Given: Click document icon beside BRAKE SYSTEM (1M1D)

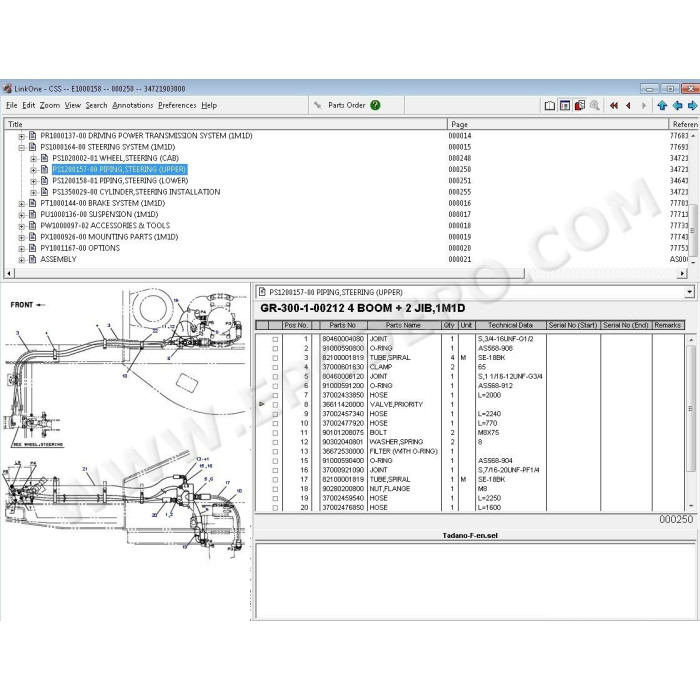Looking at the screenshot, I should point(32,203).
